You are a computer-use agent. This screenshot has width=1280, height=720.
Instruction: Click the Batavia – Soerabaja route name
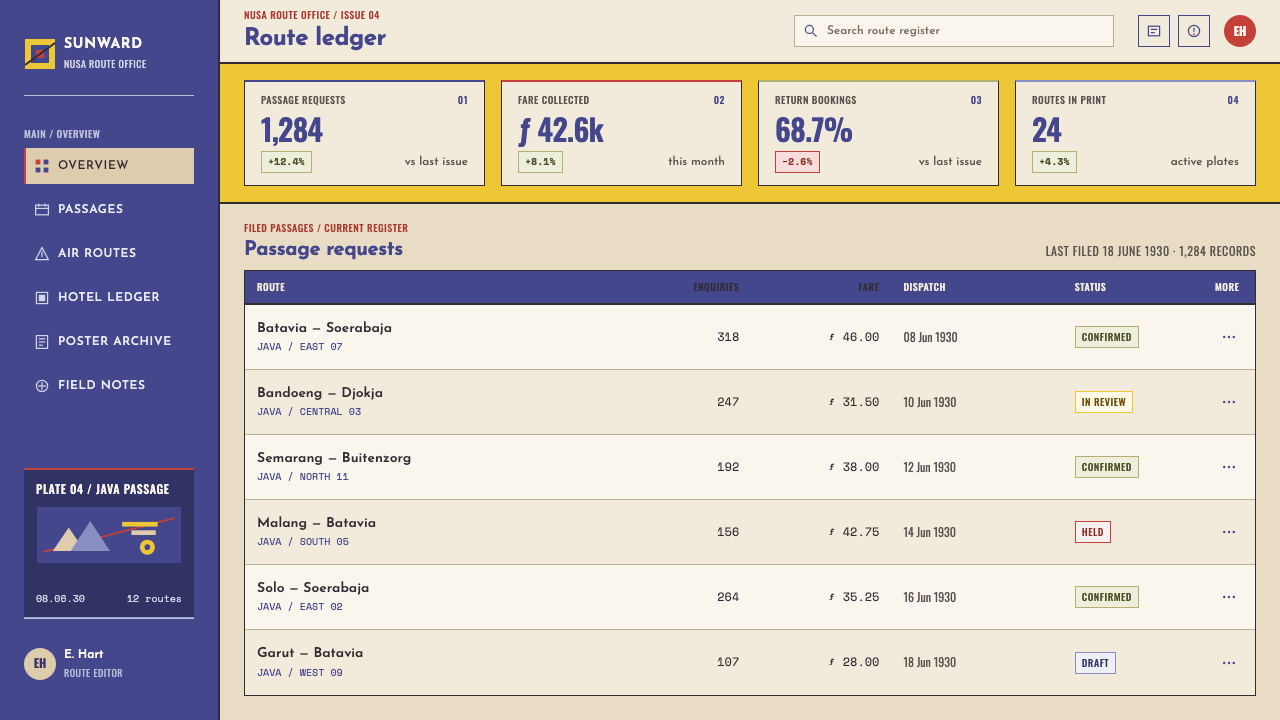324,328
